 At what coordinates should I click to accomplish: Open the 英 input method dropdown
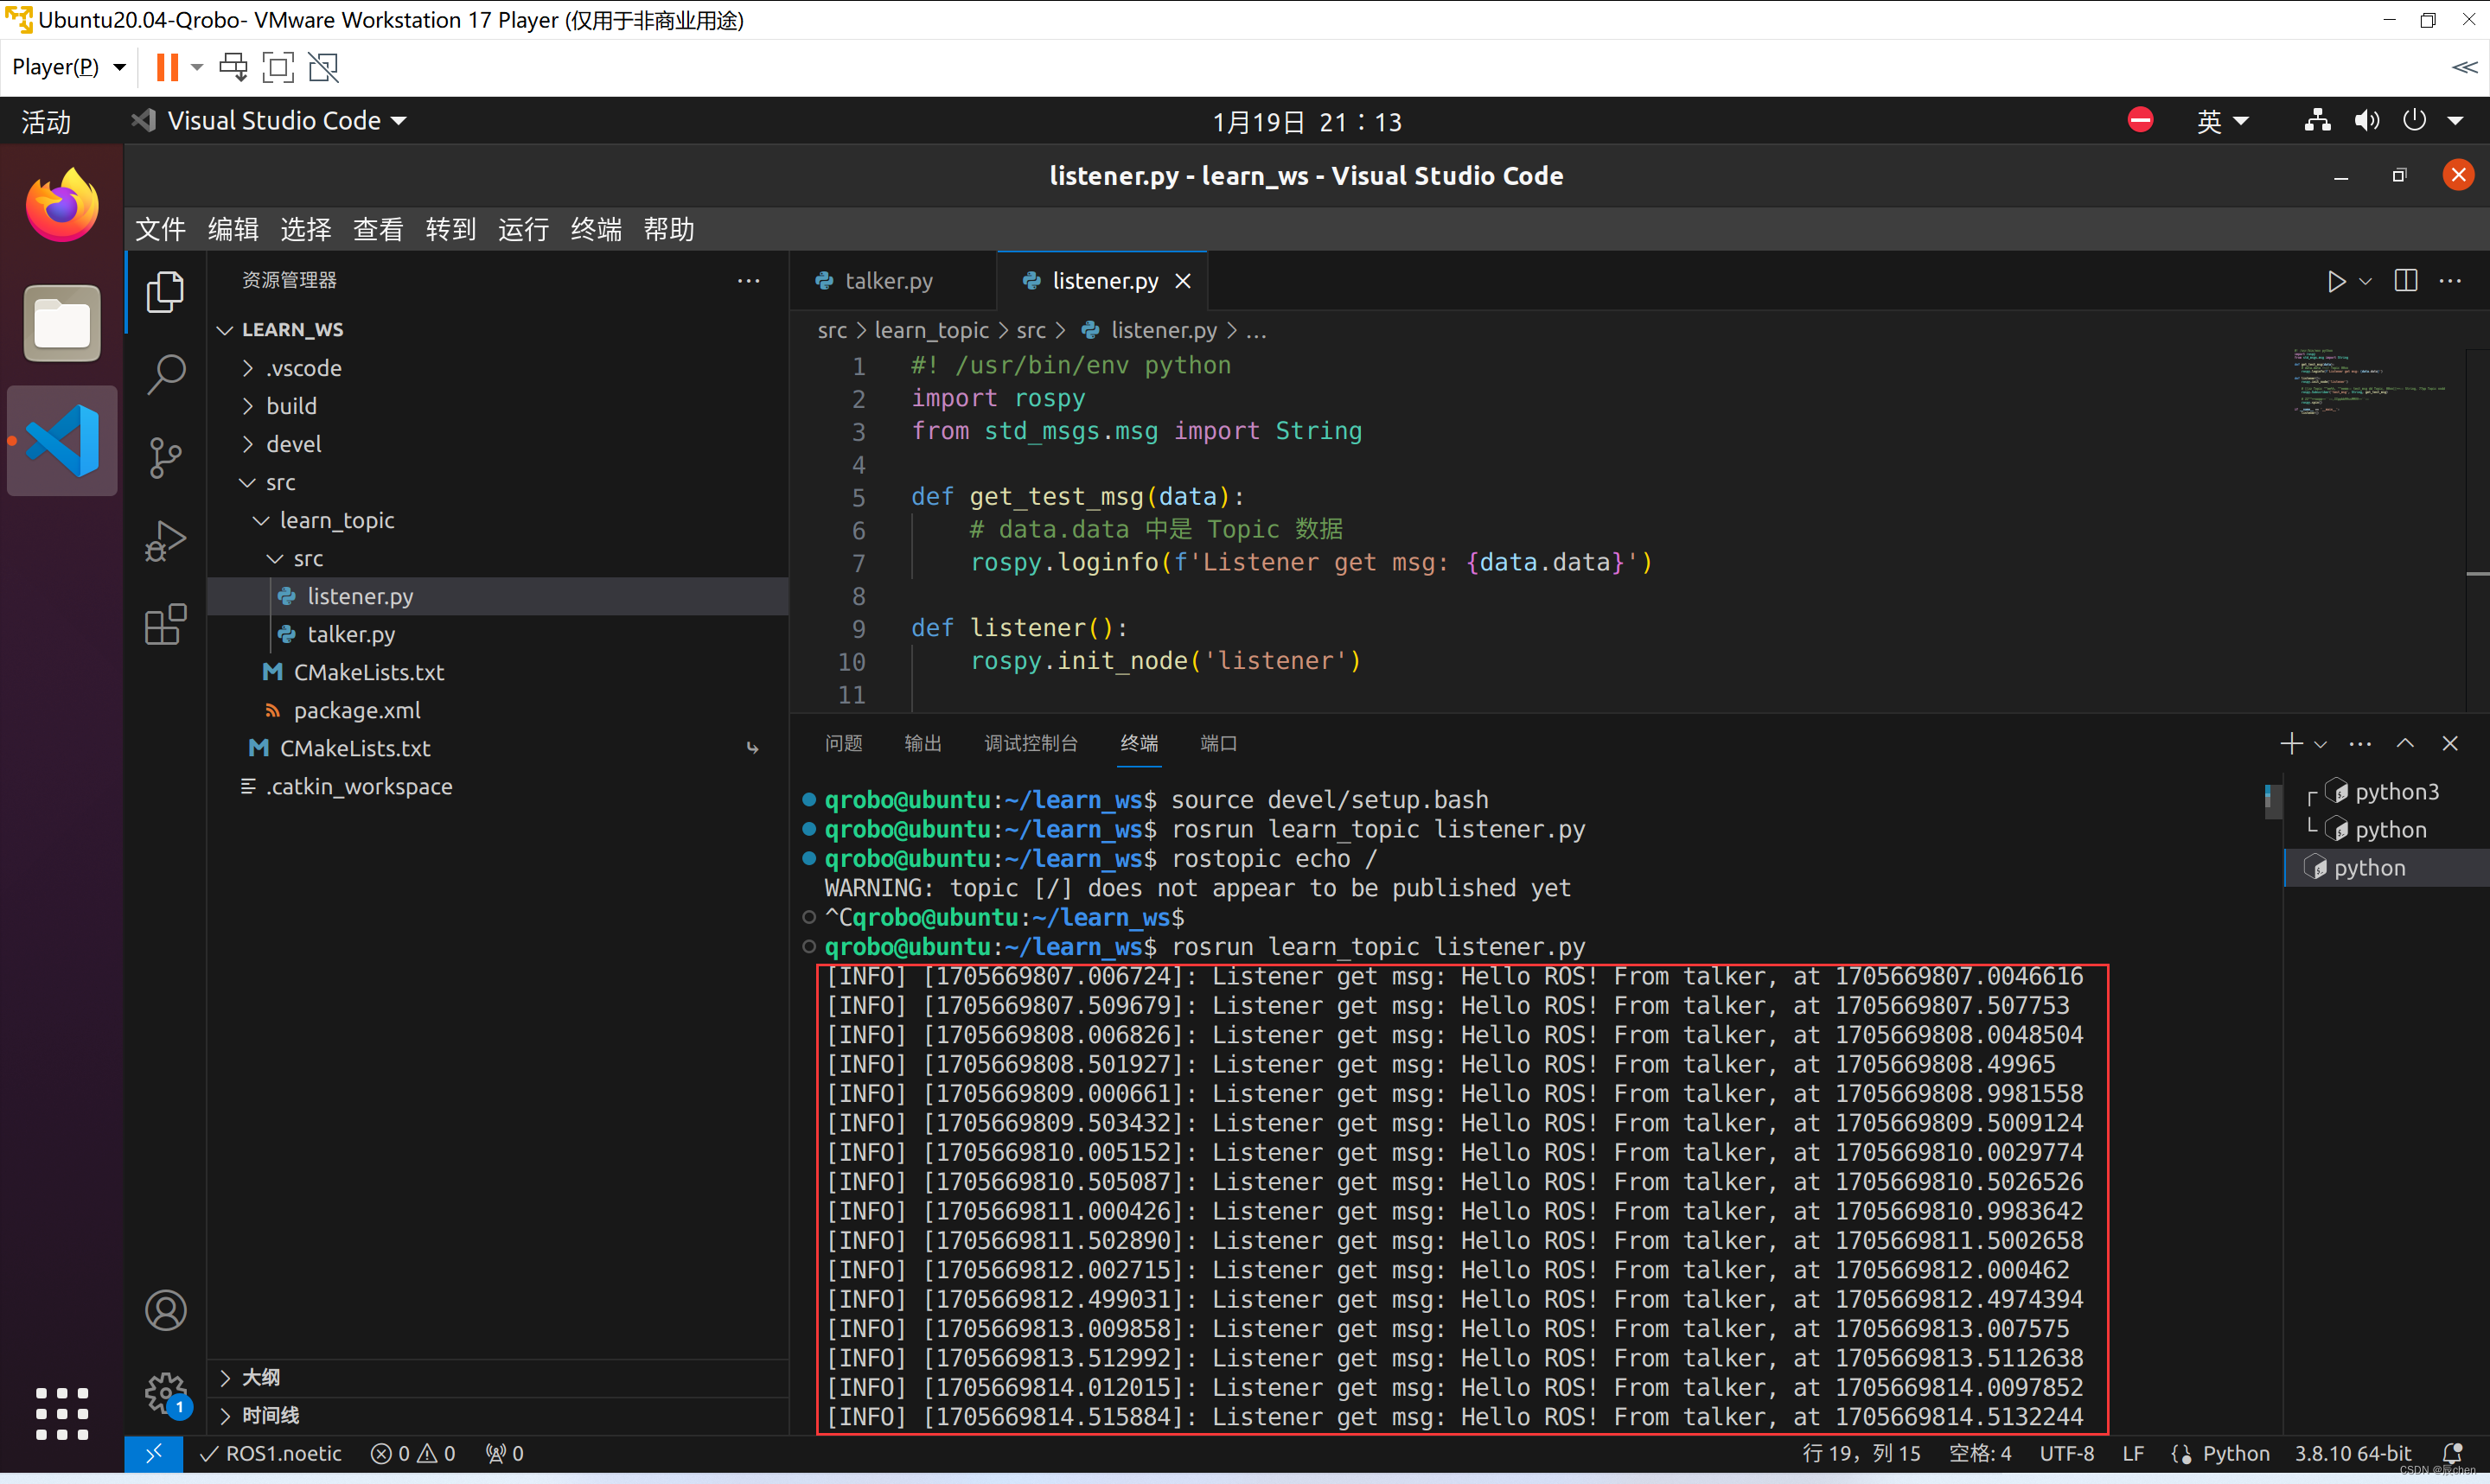pos(2222,121)
